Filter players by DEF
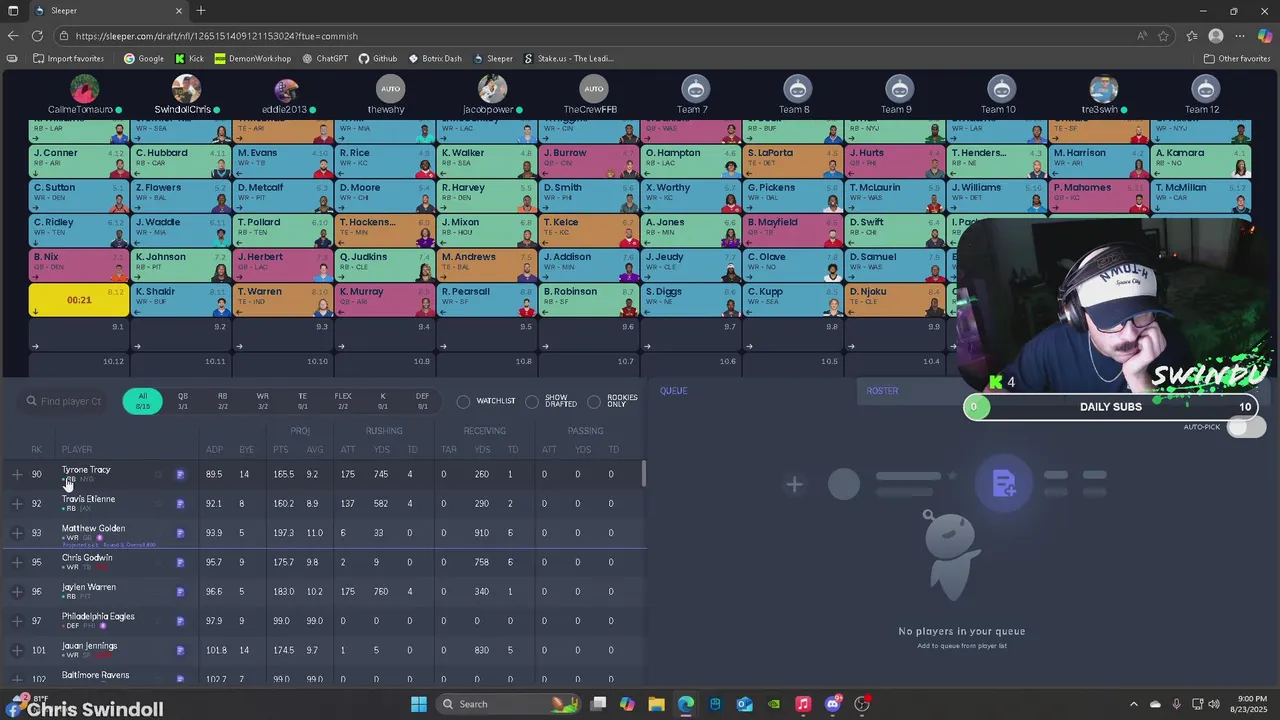Viewport: 1280px width, 720px height. click(x=422, y=401)
